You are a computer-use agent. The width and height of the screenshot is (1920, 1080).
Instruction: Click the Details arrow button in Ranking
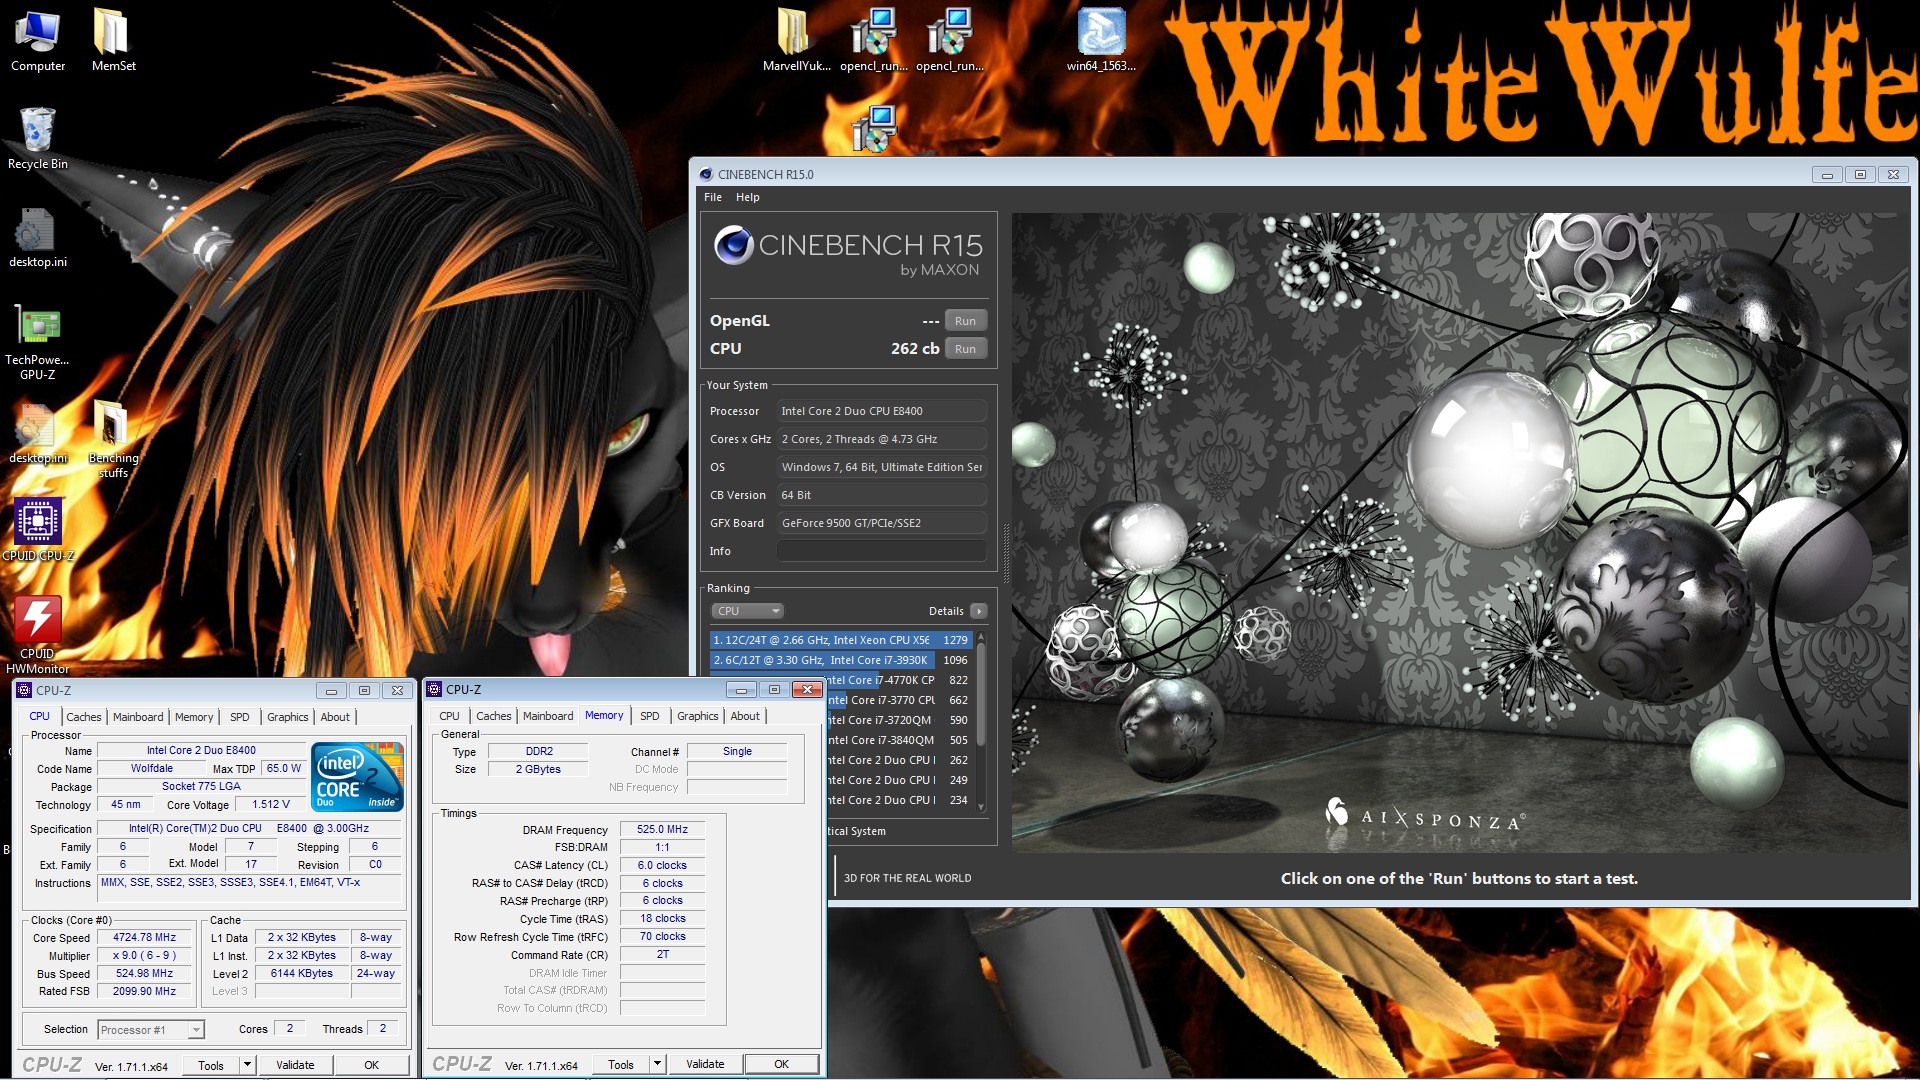(978, 611)
